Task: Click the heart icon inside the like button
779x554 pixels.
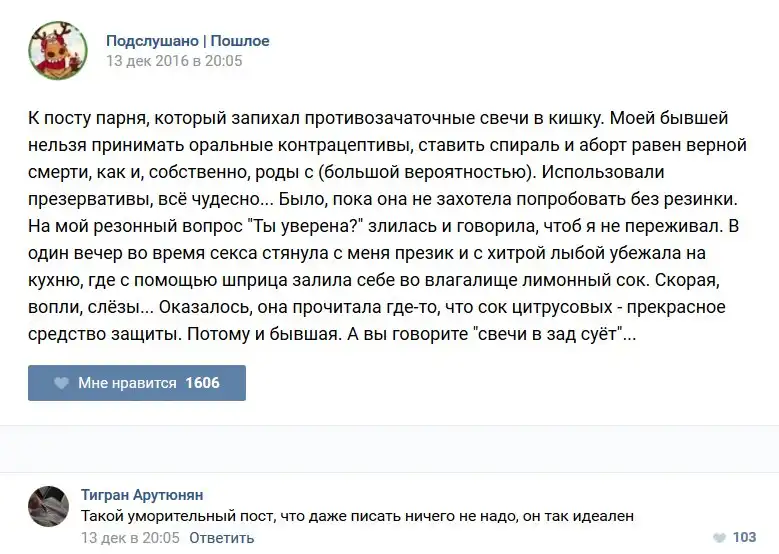Action: click(61, 383)
